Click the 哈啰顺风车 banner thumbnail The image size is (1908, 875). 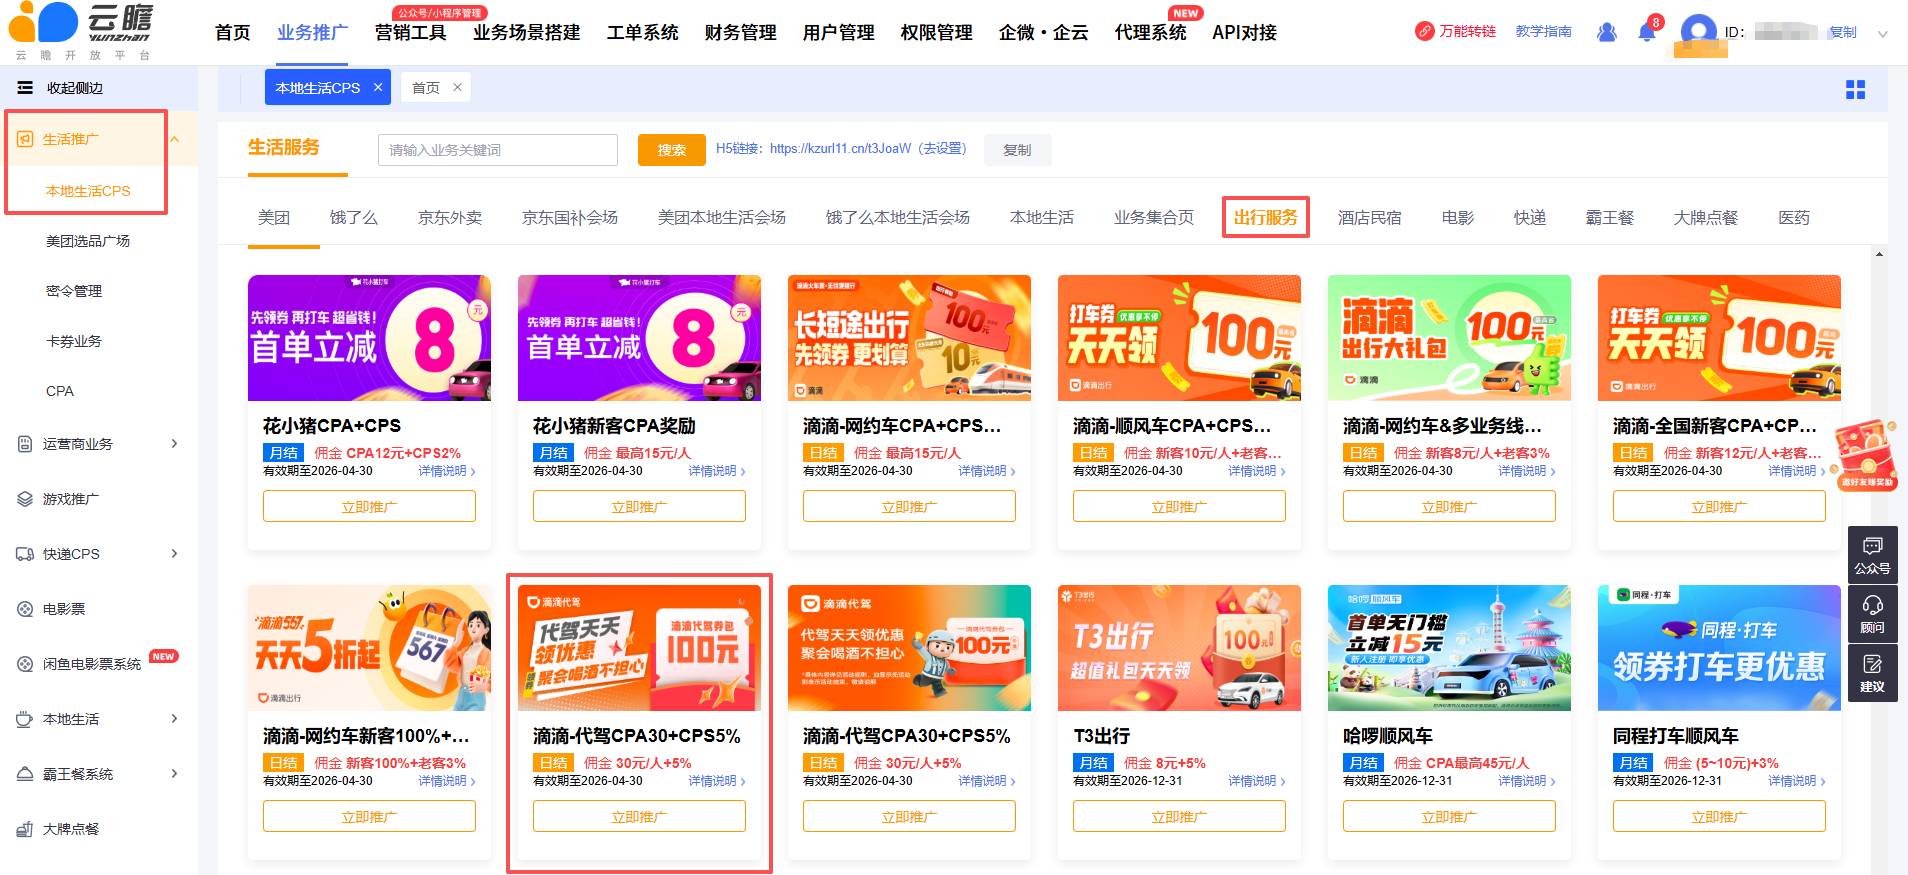click(1449, 648)
